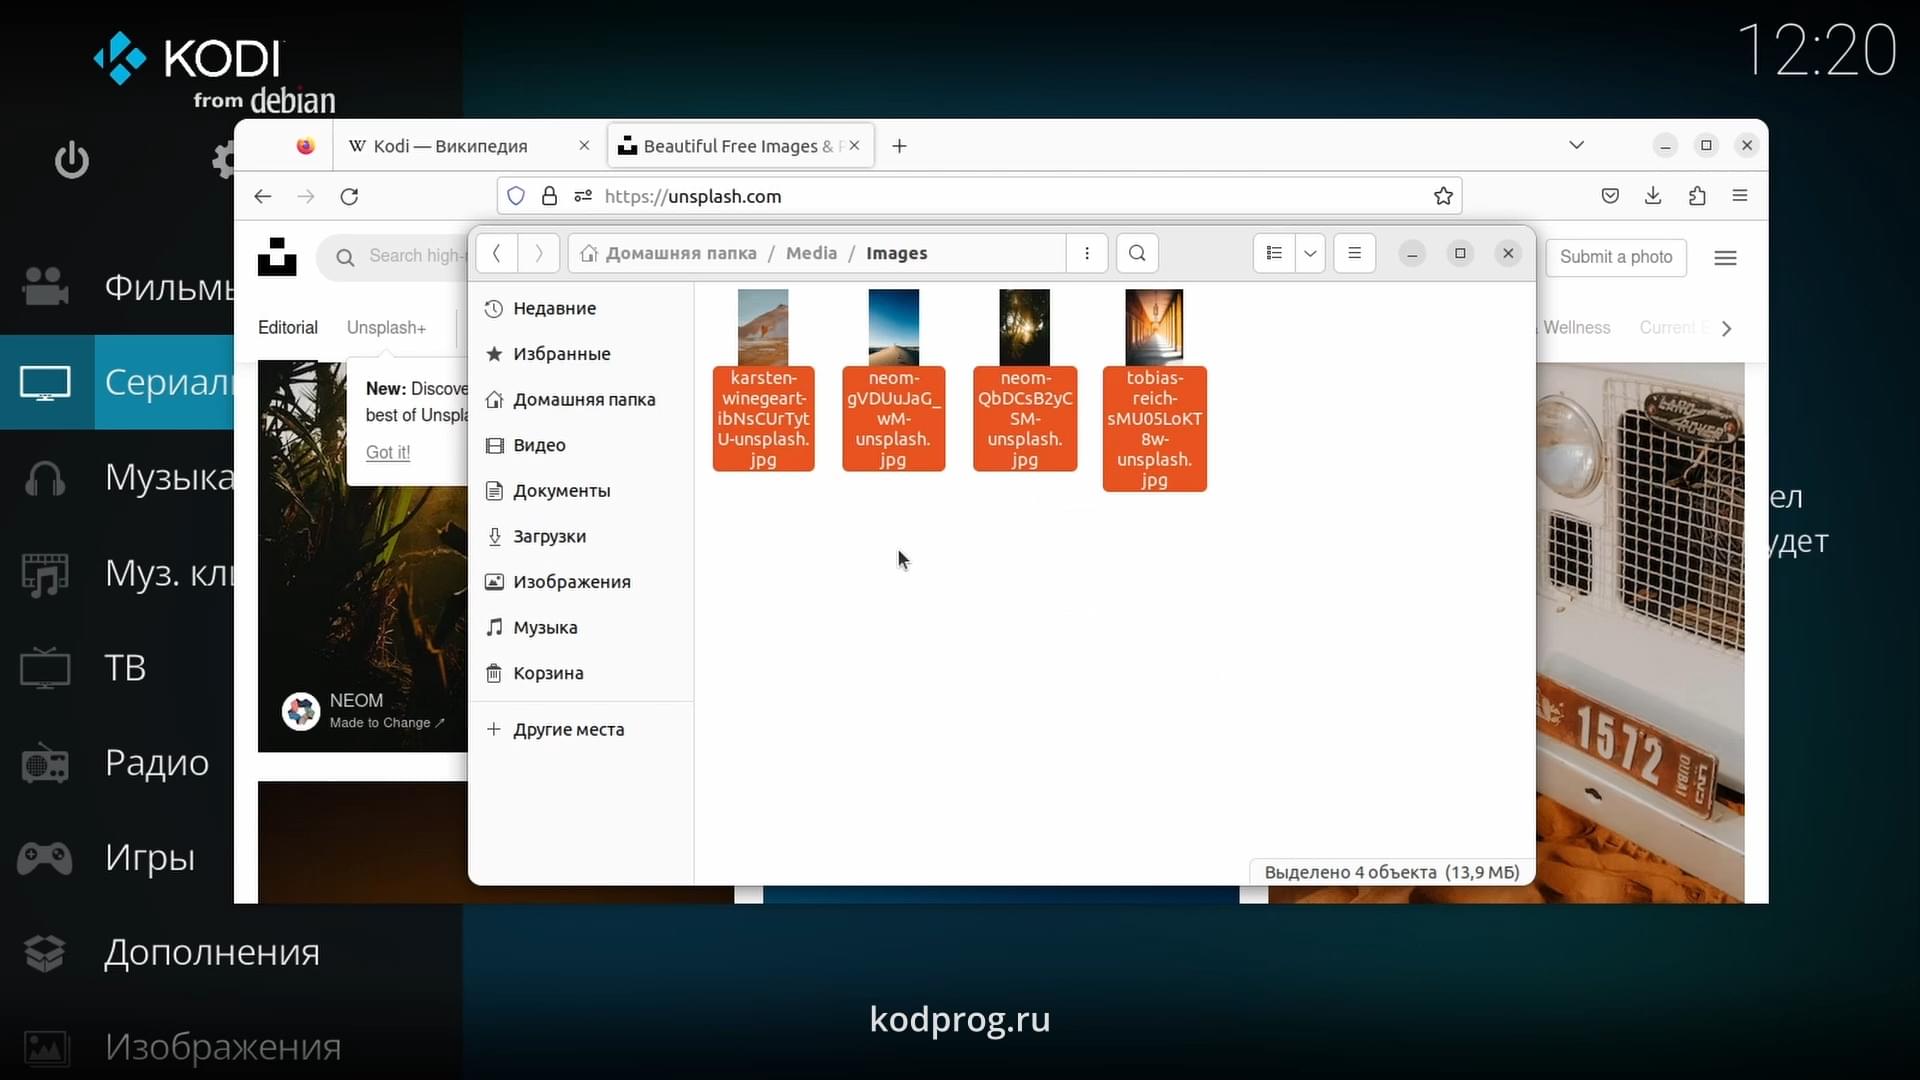
Task: Open the Pocket save icon in Firefox
Action: pos(1610,196)
